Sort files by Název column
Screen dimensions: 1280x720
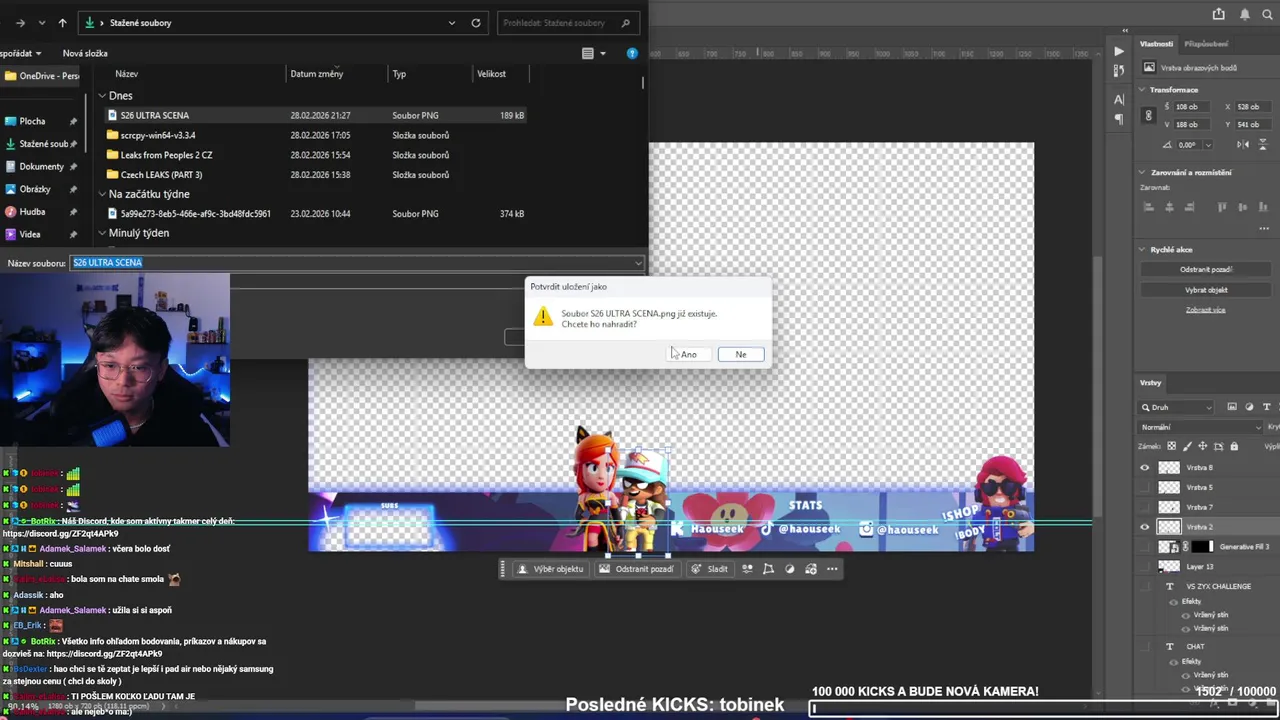(126, 74)
